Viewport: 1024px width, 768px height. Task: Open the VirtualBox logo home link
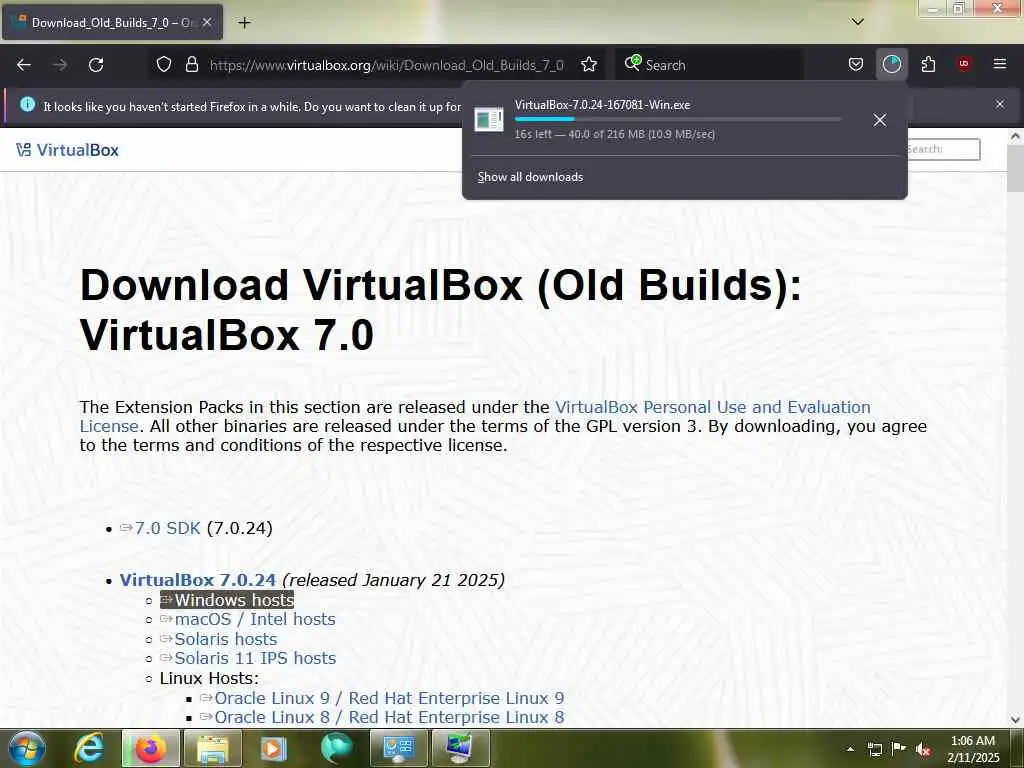[68, 150]
